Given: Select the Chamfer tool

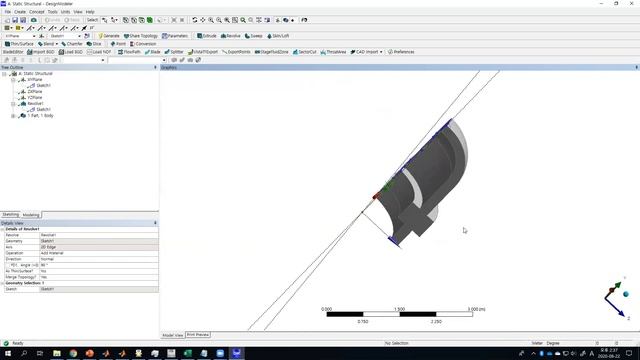Looking at the screenshot, I should (x=72, y=44).
